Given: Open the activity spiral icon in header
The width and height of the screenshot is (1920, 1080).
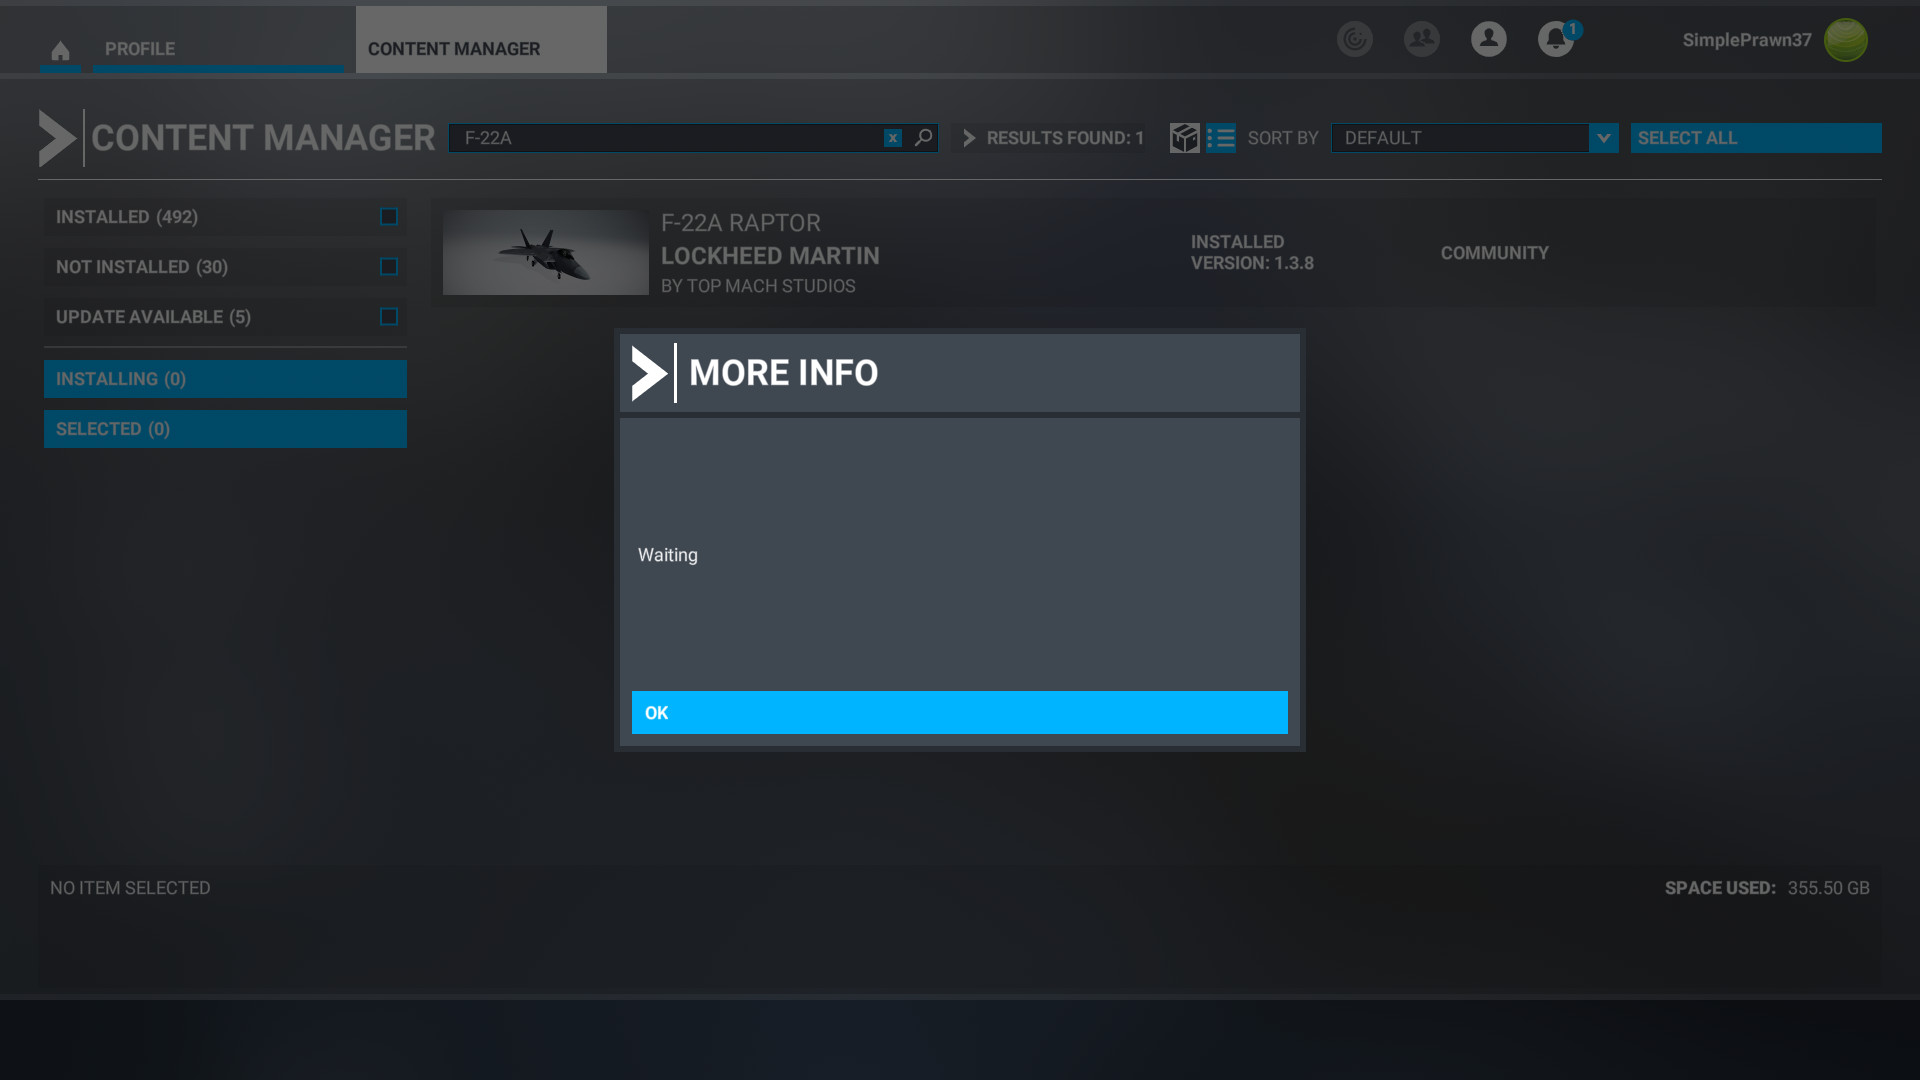Looking at the screenshot, I should pos(1354,39).
